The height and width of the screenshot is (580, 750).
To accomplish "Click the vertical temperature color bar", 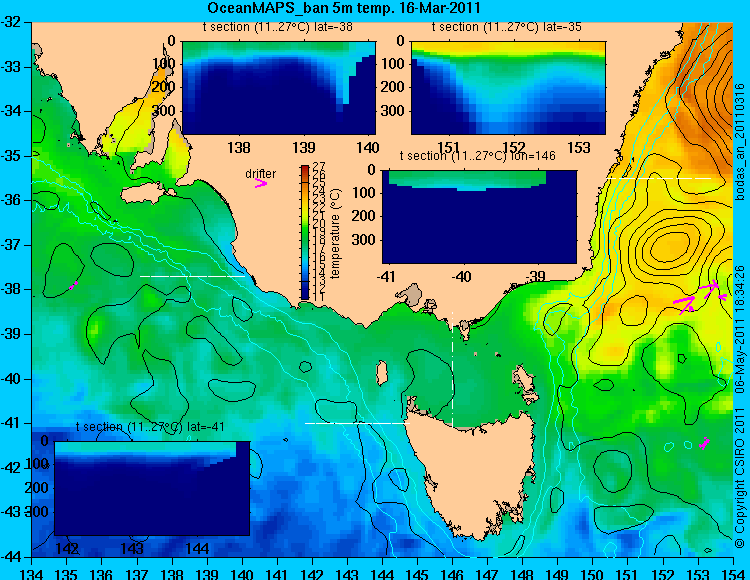I will coord(305,232).
